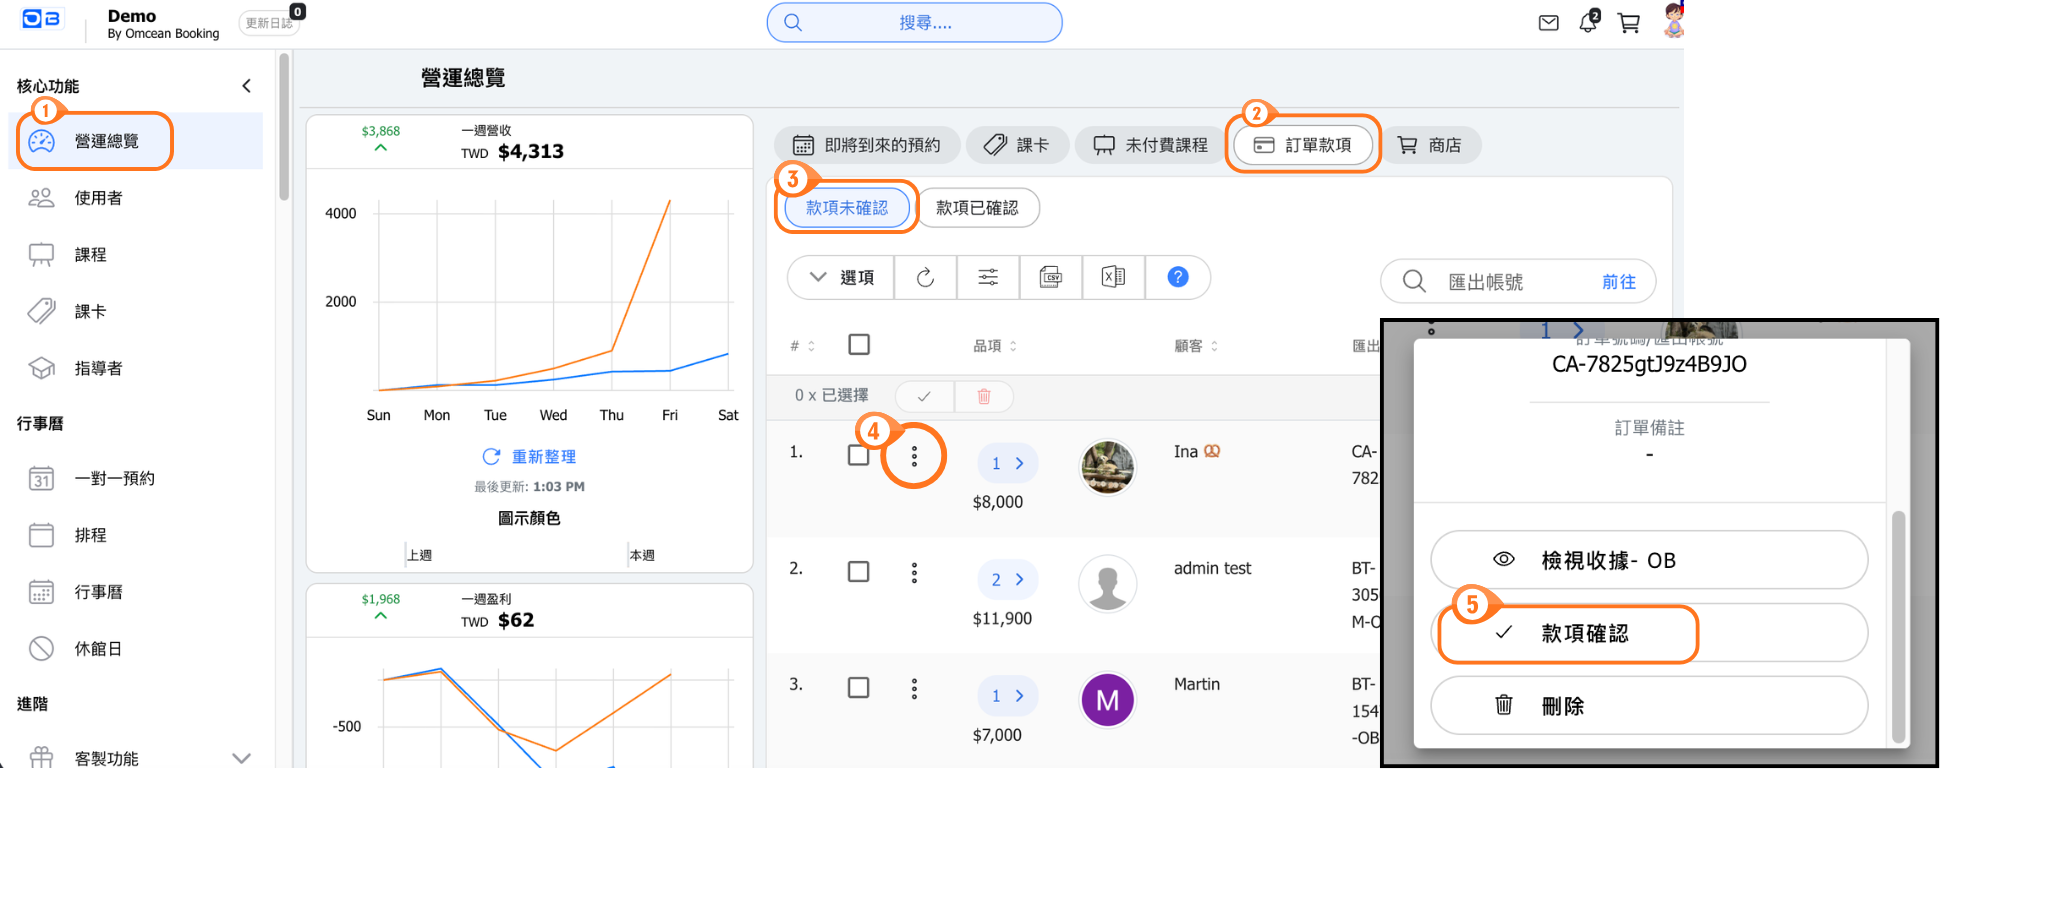Open the 未付費課程 tab
Viewport: 2048px width, 900px height.
pyautogui.click(x=1150, y=145)
